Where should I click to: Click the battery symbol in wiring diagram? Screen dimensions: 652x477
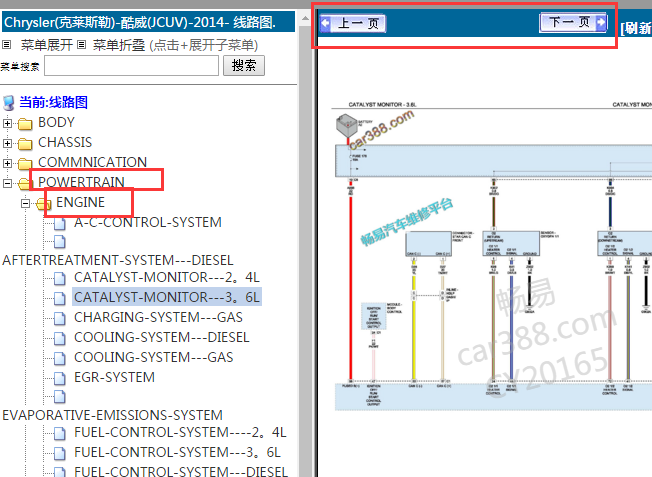click(x=346, y=125)
